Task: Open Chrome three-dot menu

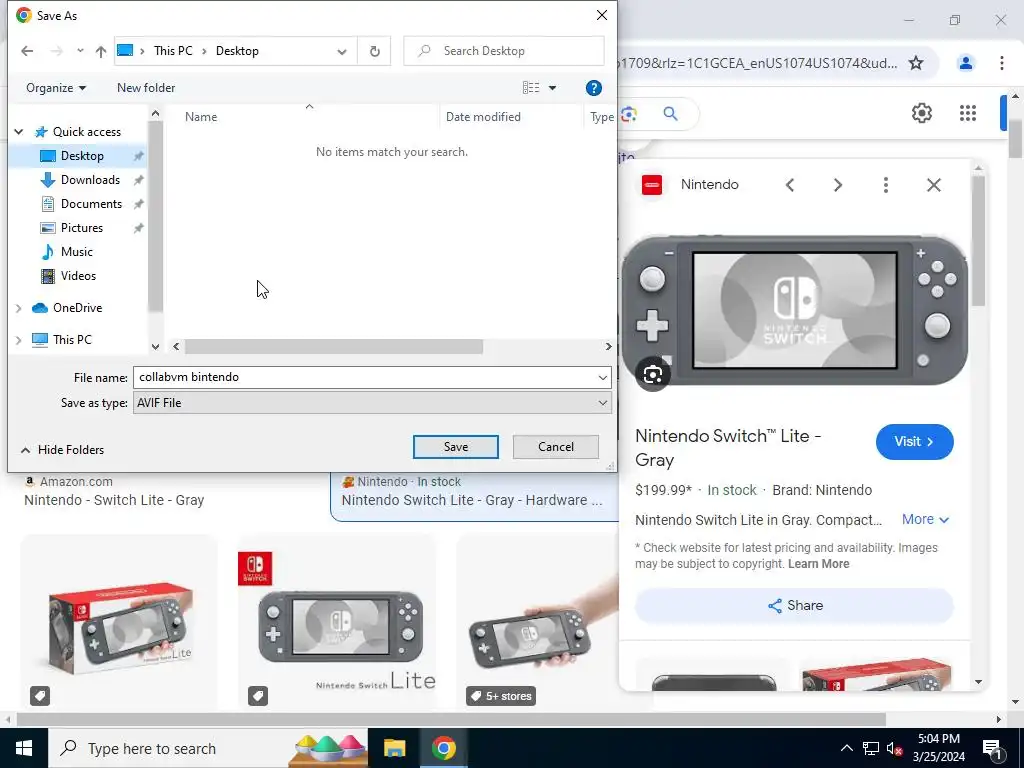Action: [x=1001, y=63]
